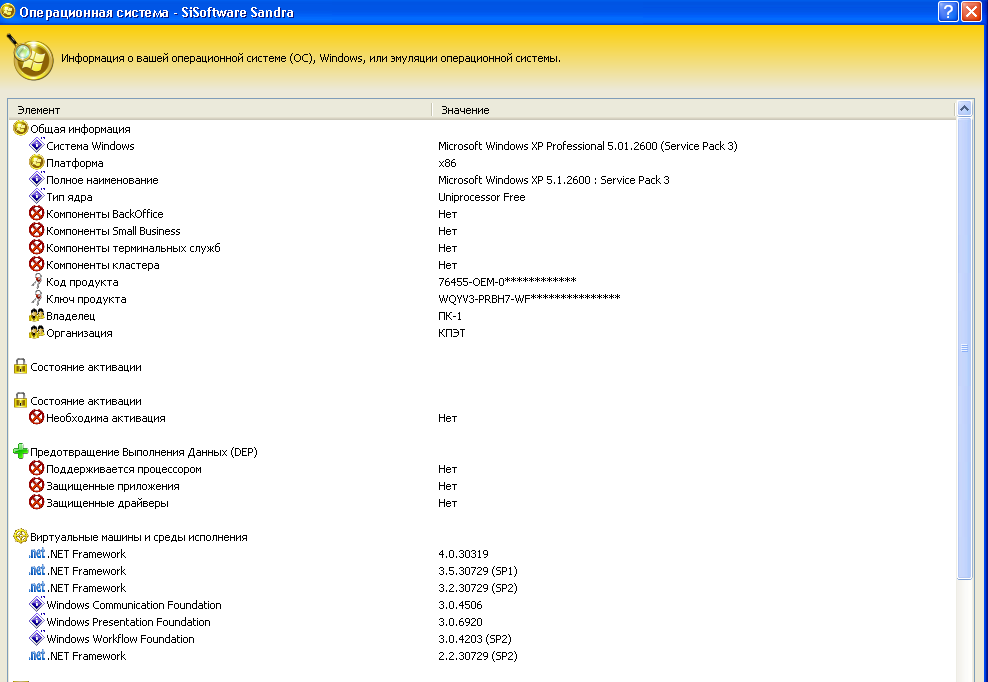The image size is (988, 682).
Task: Select the 'Общая информация' group label
Action: point(81,129)
